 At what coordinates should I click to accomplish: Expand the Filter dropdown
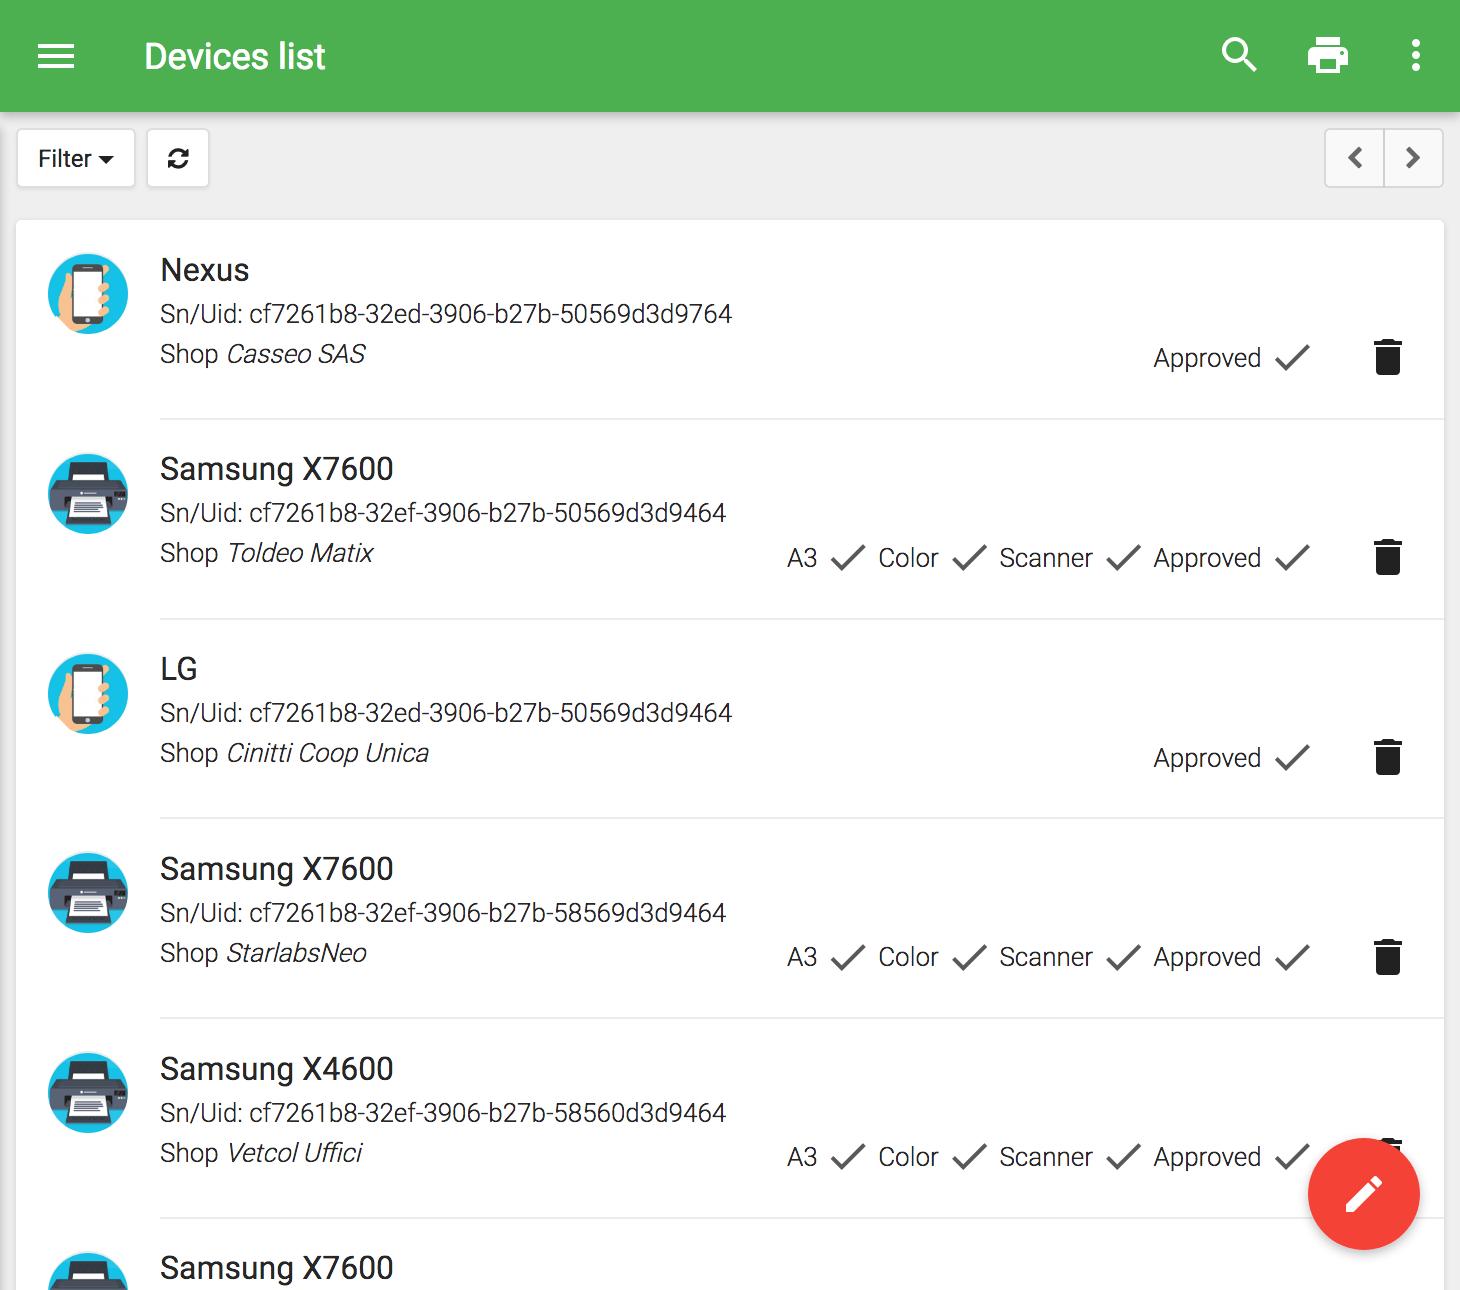click(76, 158)
